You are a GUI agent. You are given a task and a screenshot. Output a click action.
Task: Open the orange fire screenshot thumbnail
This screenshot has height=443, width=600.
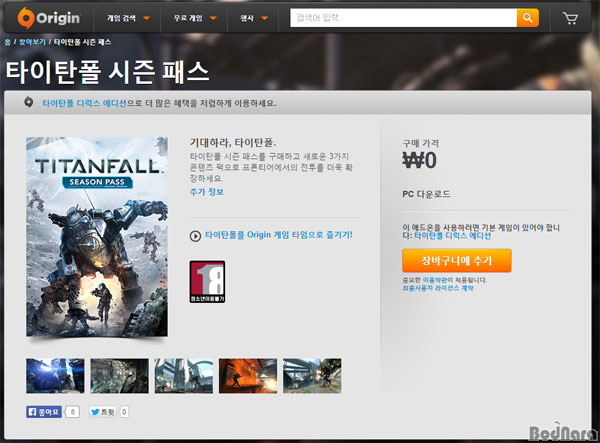pyautogui.click(x=248, y=376)
